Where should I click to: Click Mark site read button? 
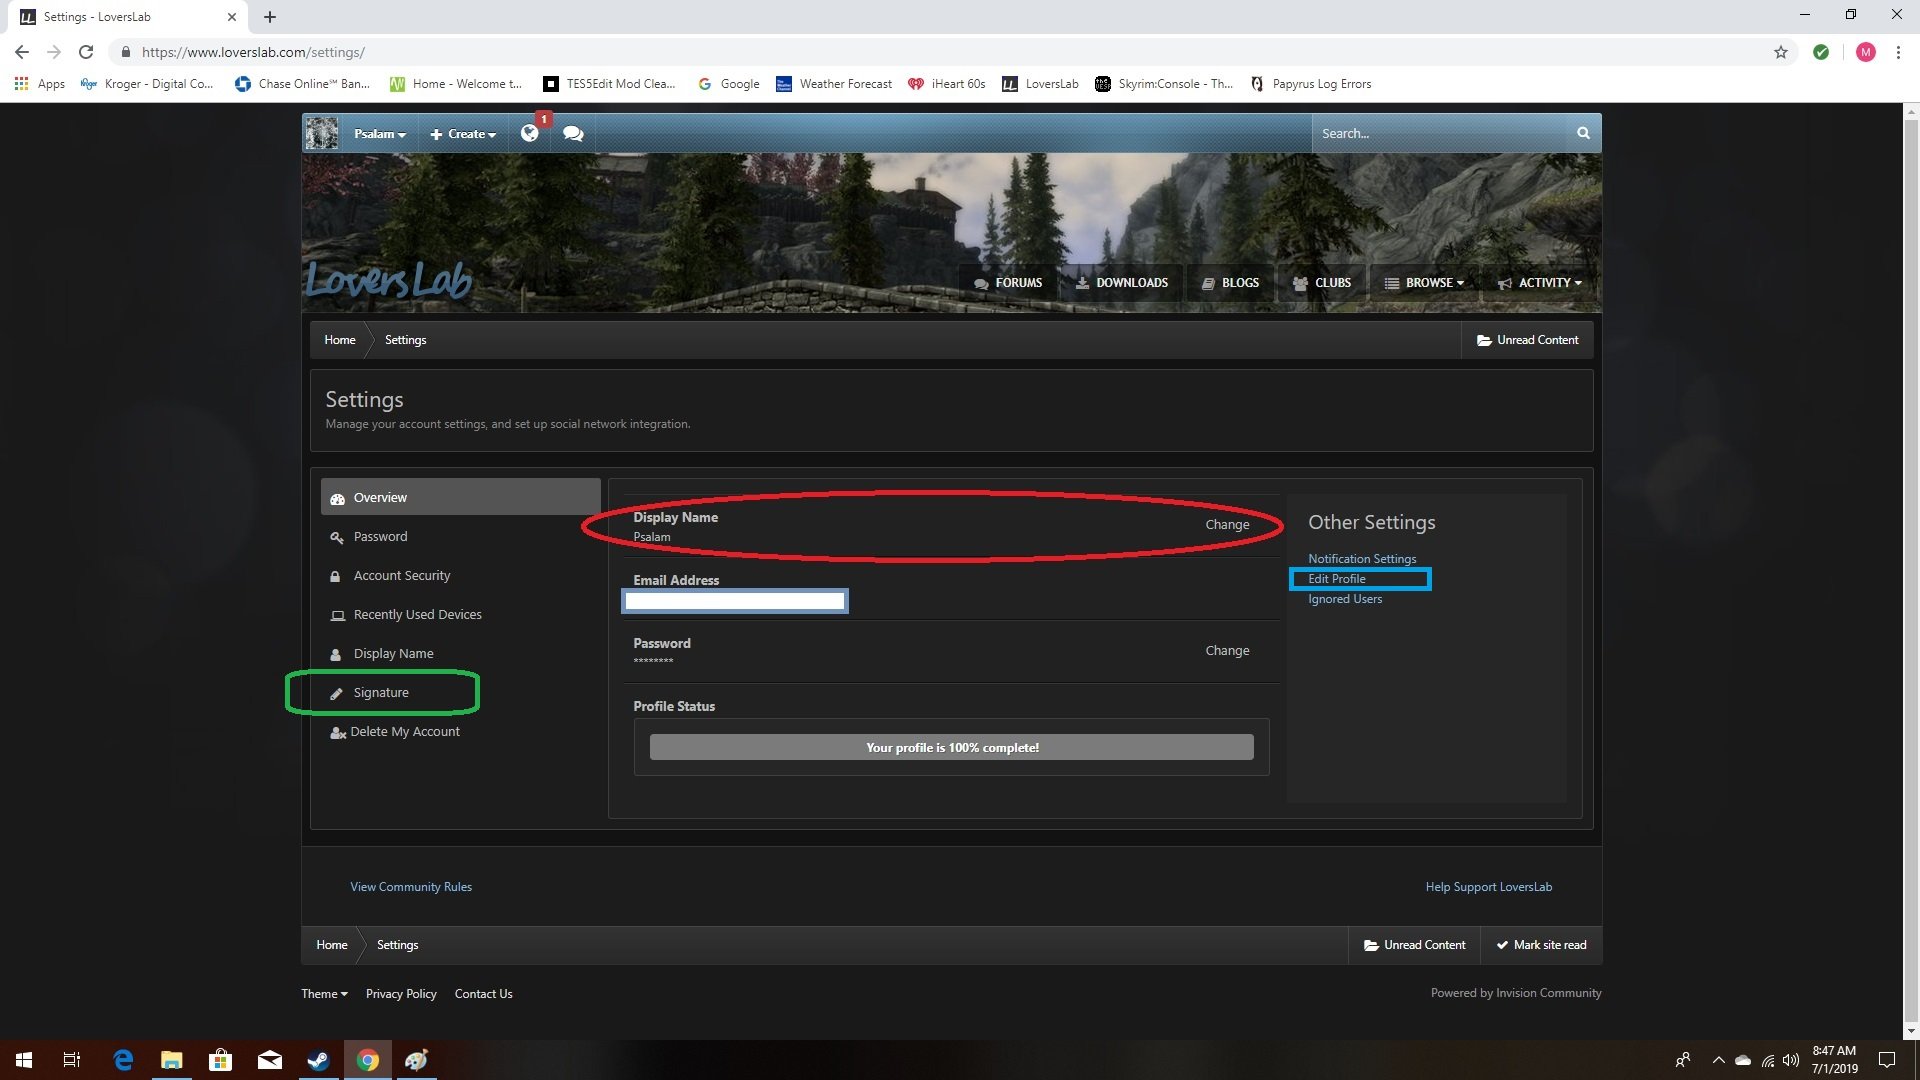pos(1541,945)
